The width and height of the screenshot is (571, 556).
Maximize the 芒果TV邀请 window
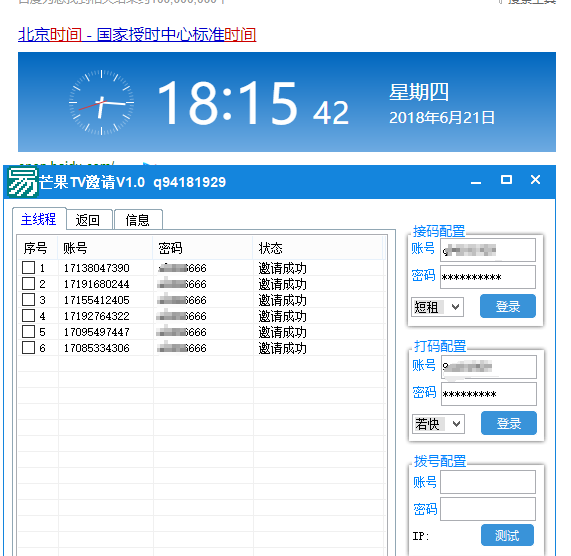pos(506,180)
